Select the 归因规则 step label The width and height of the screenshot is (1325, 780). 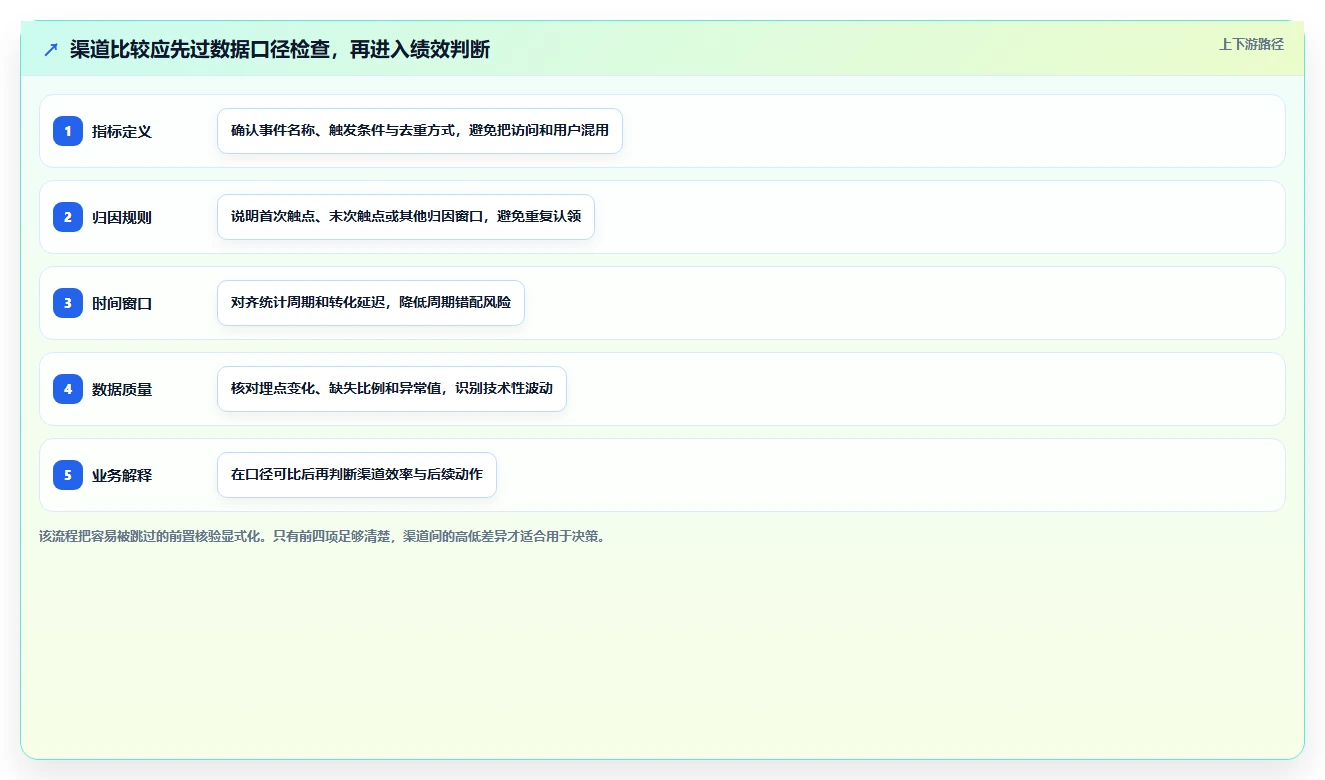(x=122, y=217)
